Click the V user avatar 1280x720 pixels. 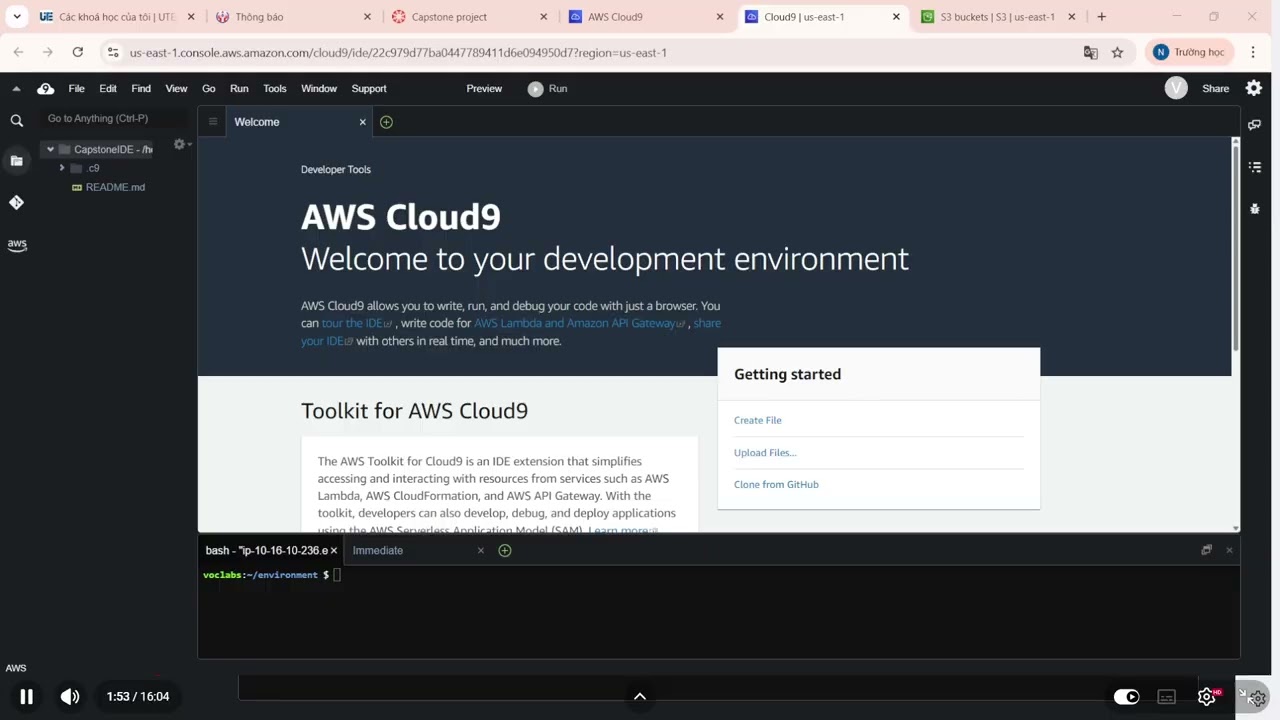pos(1176,89)
